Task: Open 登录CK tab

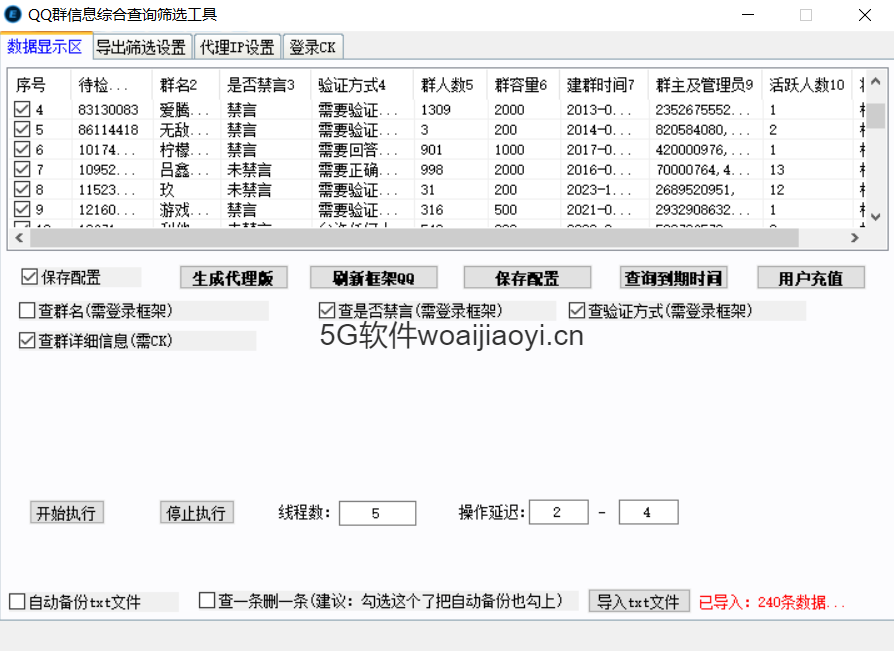Action: click(x=312, y=47)
